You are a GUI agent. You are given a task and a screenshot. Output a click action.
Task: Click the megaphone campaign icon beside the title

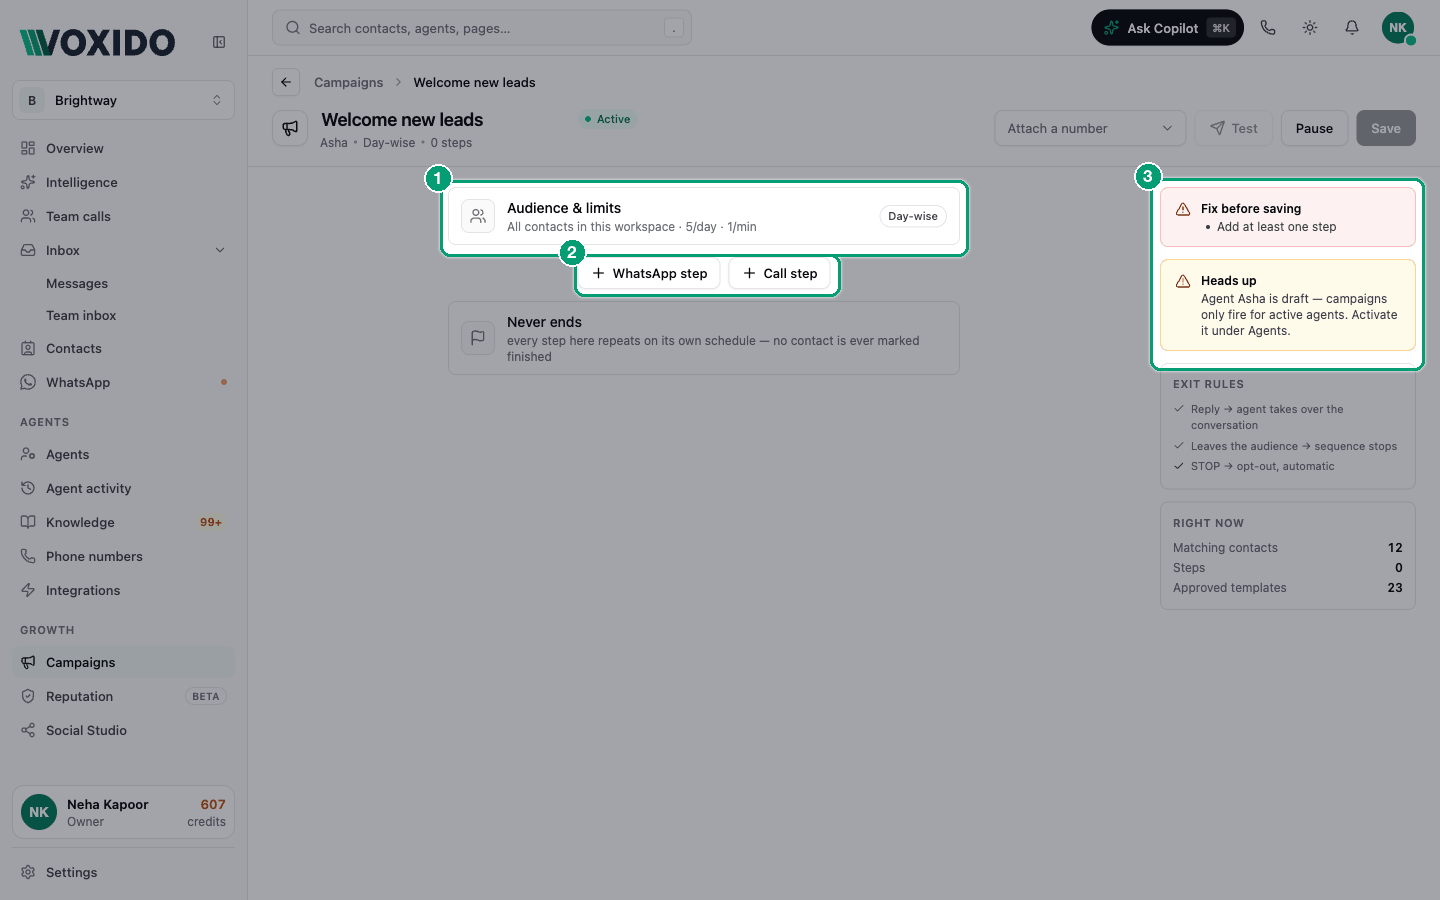pyautogui.click(x=290, y=128)
